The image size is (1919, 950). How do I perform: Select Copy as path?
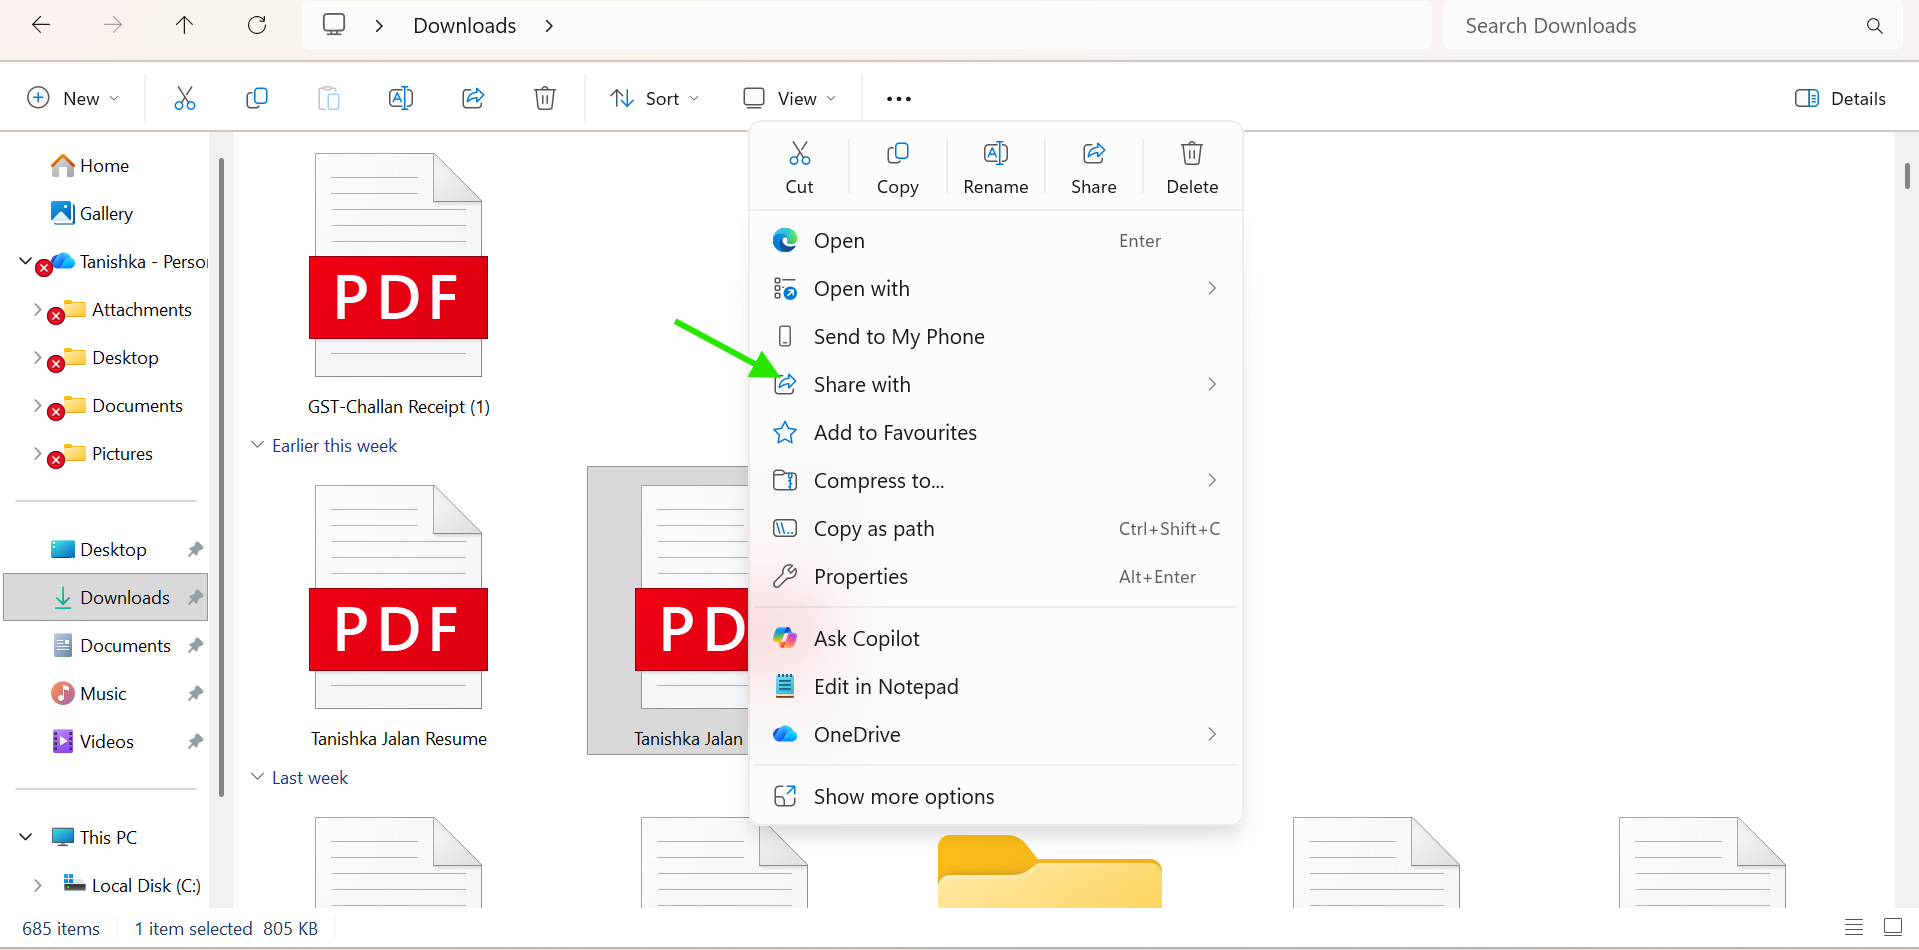point(996,529)
